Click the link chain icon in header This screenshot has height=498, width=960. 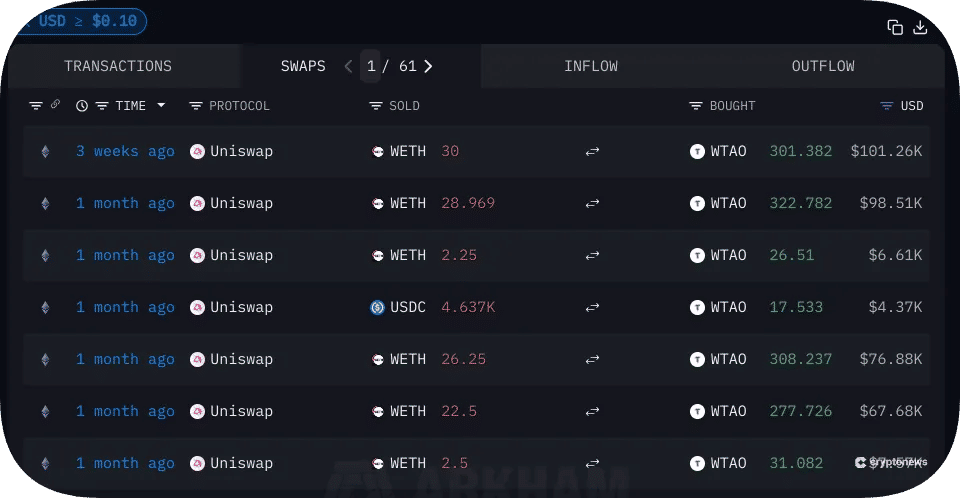point(55,104)
